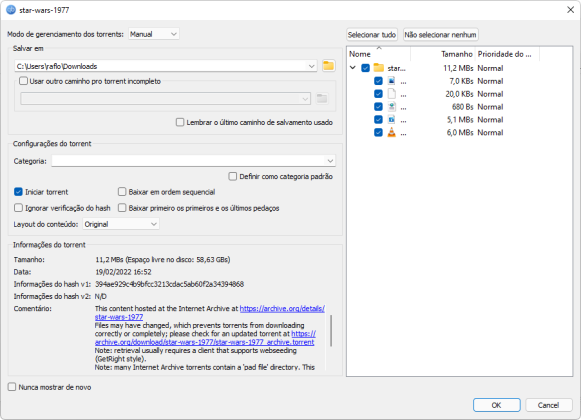Open the Modo de gerenciamento Manual dropdown
This screenshot has height=420, width=581.
154,34
